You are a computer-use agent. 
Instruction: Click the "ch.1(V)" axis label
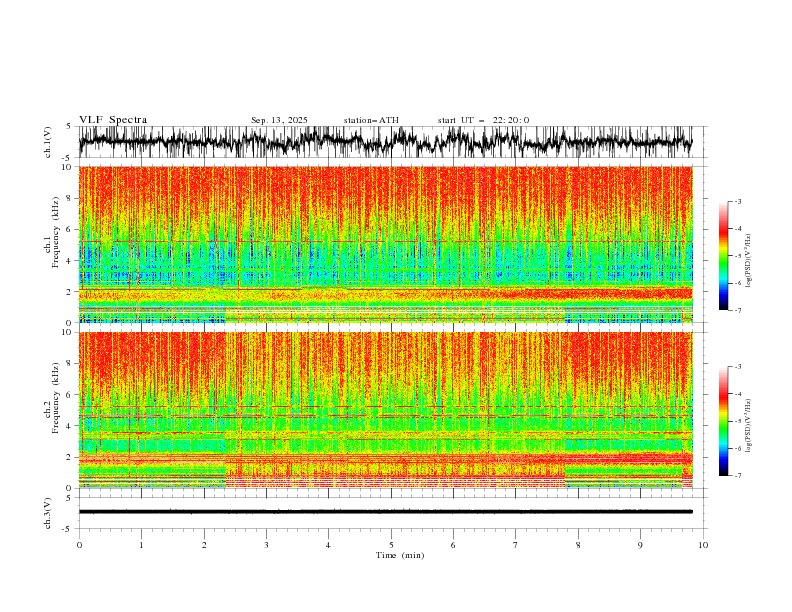tap(48, 142)
